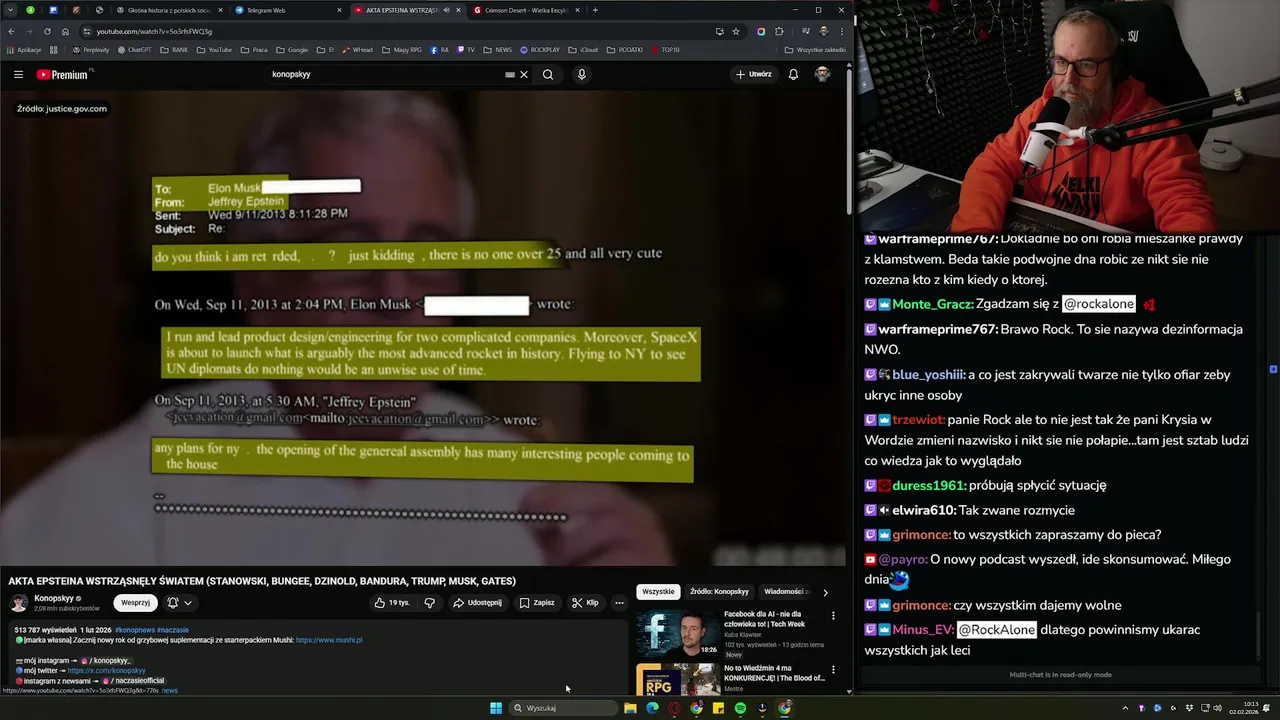Screen dimensions: 1280x720
Task: Bookmark this page with the star
Action: coord(736,31)
